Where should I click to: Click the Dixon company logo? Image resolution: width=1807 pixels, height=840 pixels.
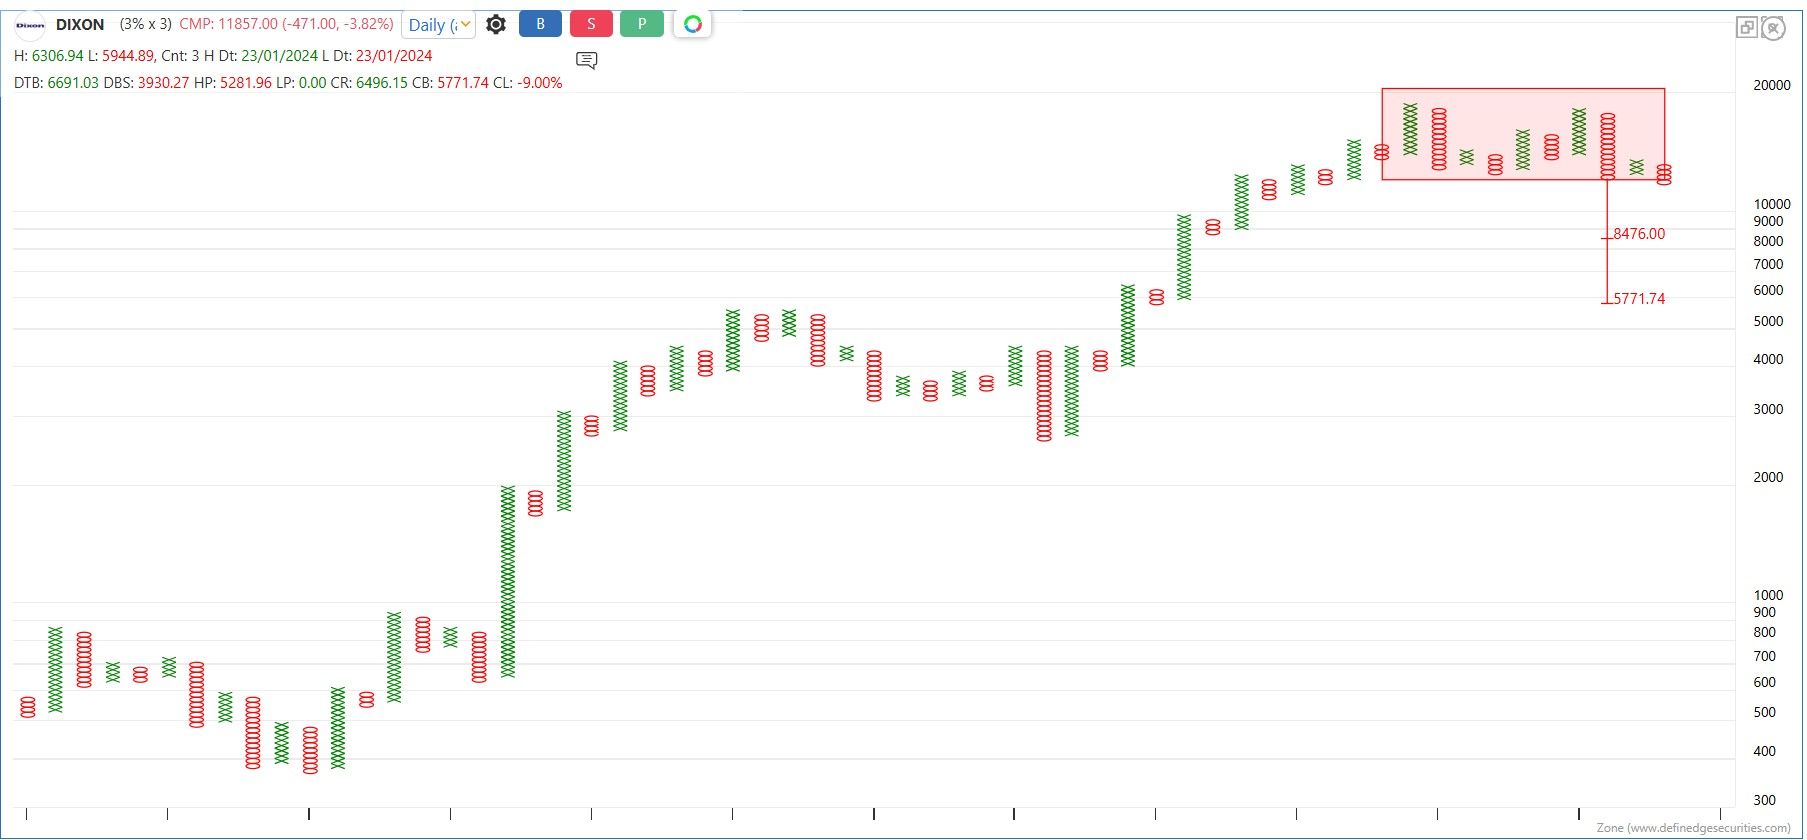30,25
